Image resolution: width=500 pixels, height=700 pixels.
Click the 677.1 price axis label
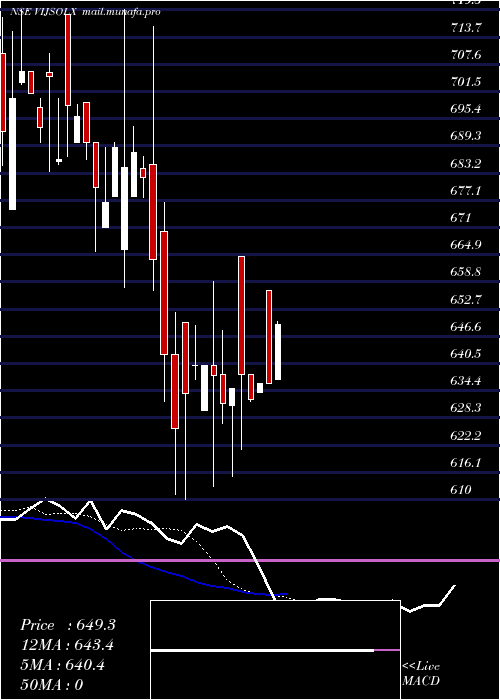pos(466,191)
